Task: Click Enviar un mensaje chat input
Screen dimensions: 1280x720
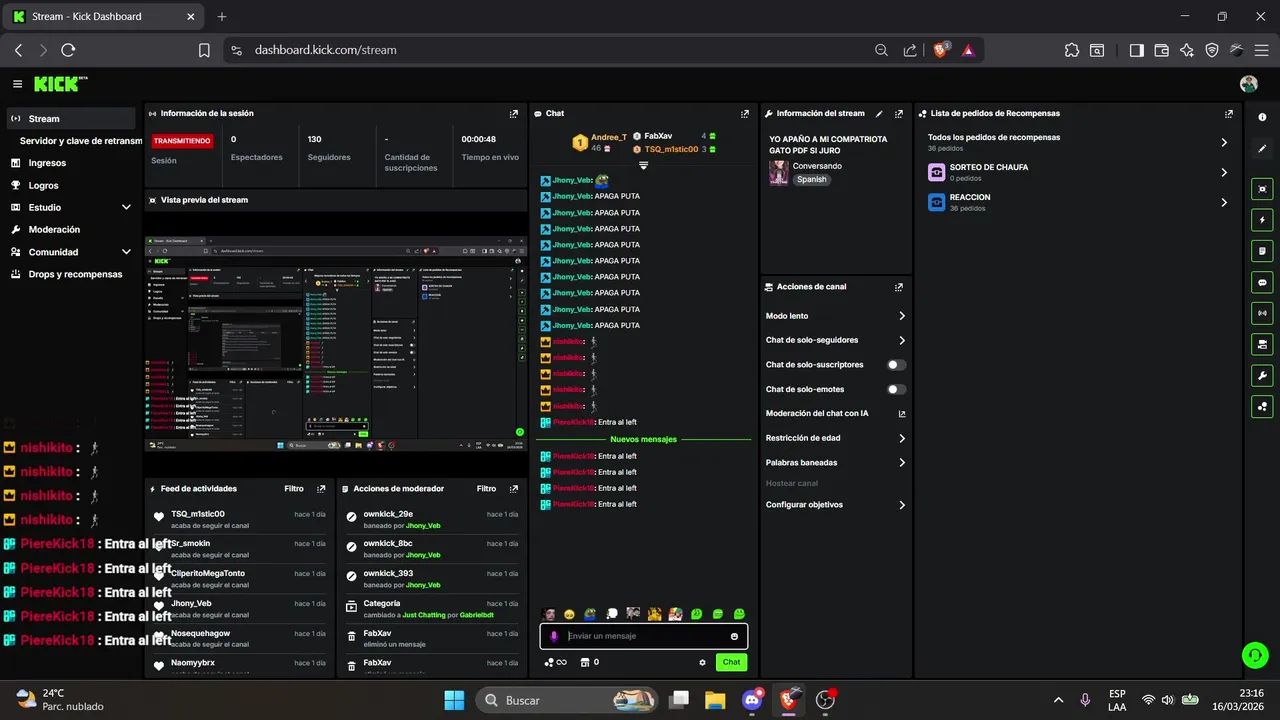Action: click(643, 636)
